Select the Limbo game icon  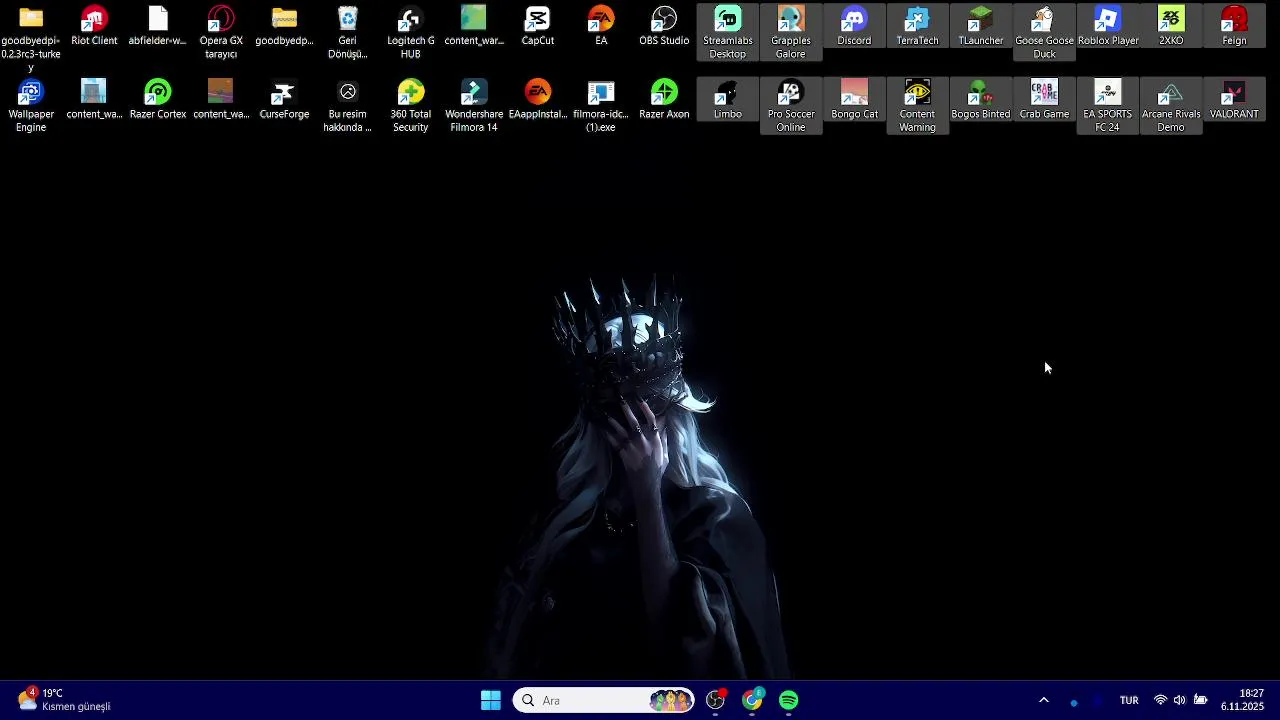point(727,100)
